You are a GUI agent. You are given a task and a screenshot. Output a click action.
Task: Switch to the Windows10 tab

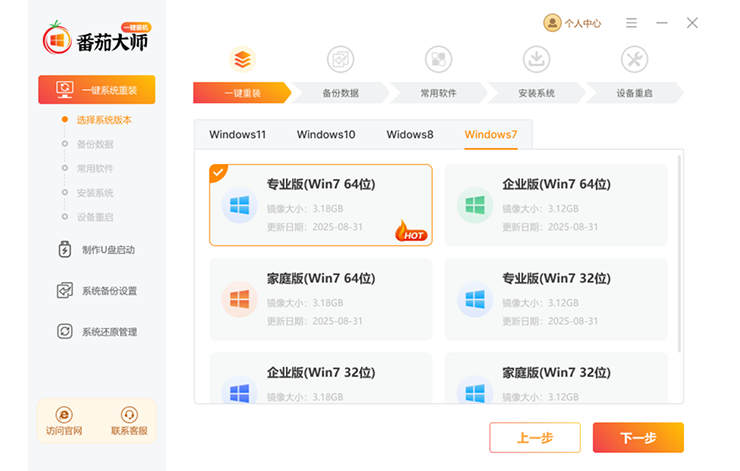coord(326,135)
